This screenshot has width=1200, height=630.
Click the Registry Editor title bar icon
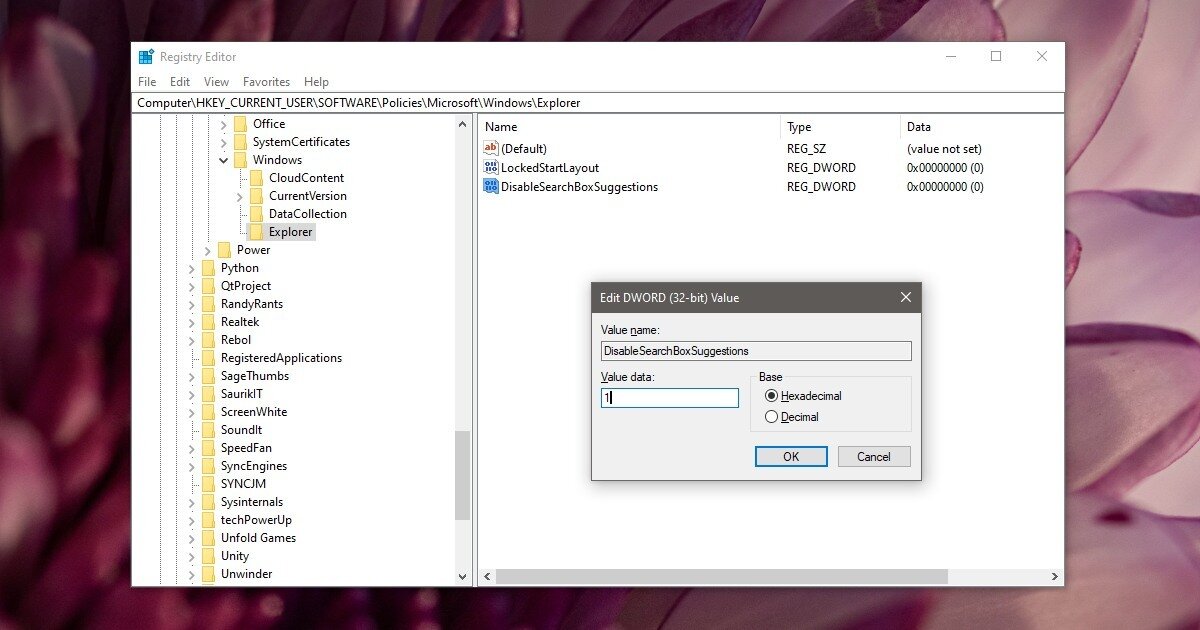tap(147, 56)
